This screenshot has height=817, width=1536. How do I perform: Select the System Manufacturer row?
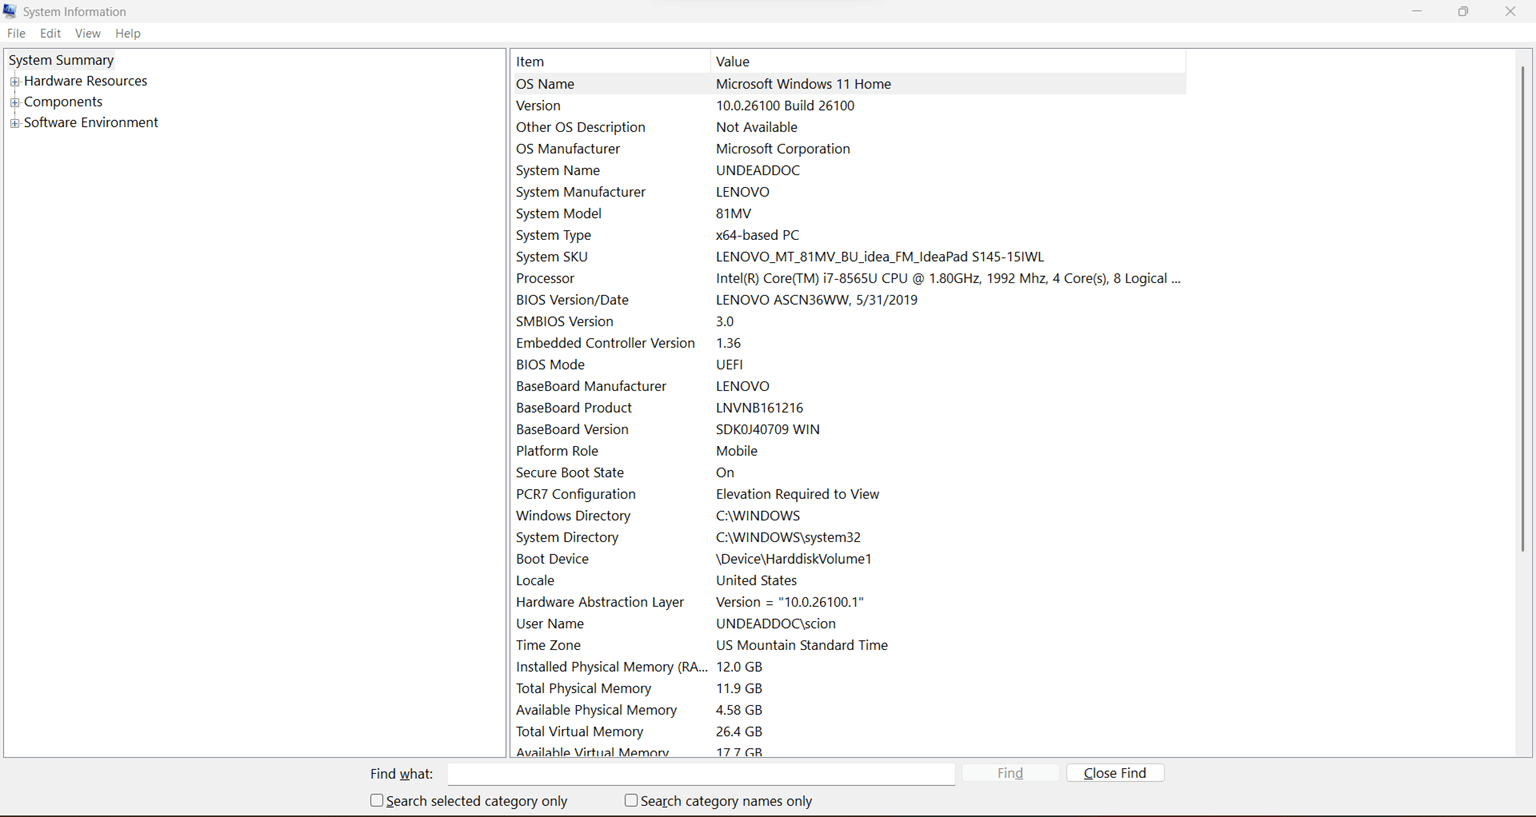pyautogui.click(x=848, y=192)
